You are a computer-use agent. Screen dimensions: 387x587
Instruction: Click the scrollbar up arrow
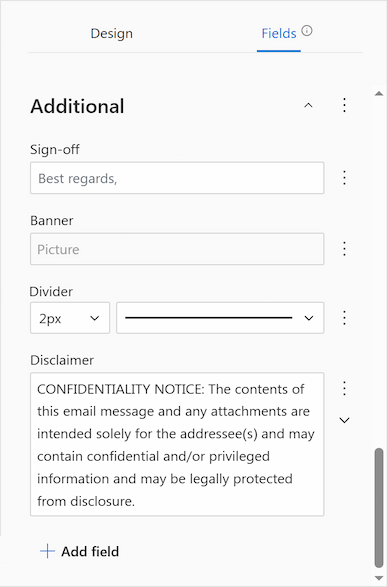(x=379, y=94)
